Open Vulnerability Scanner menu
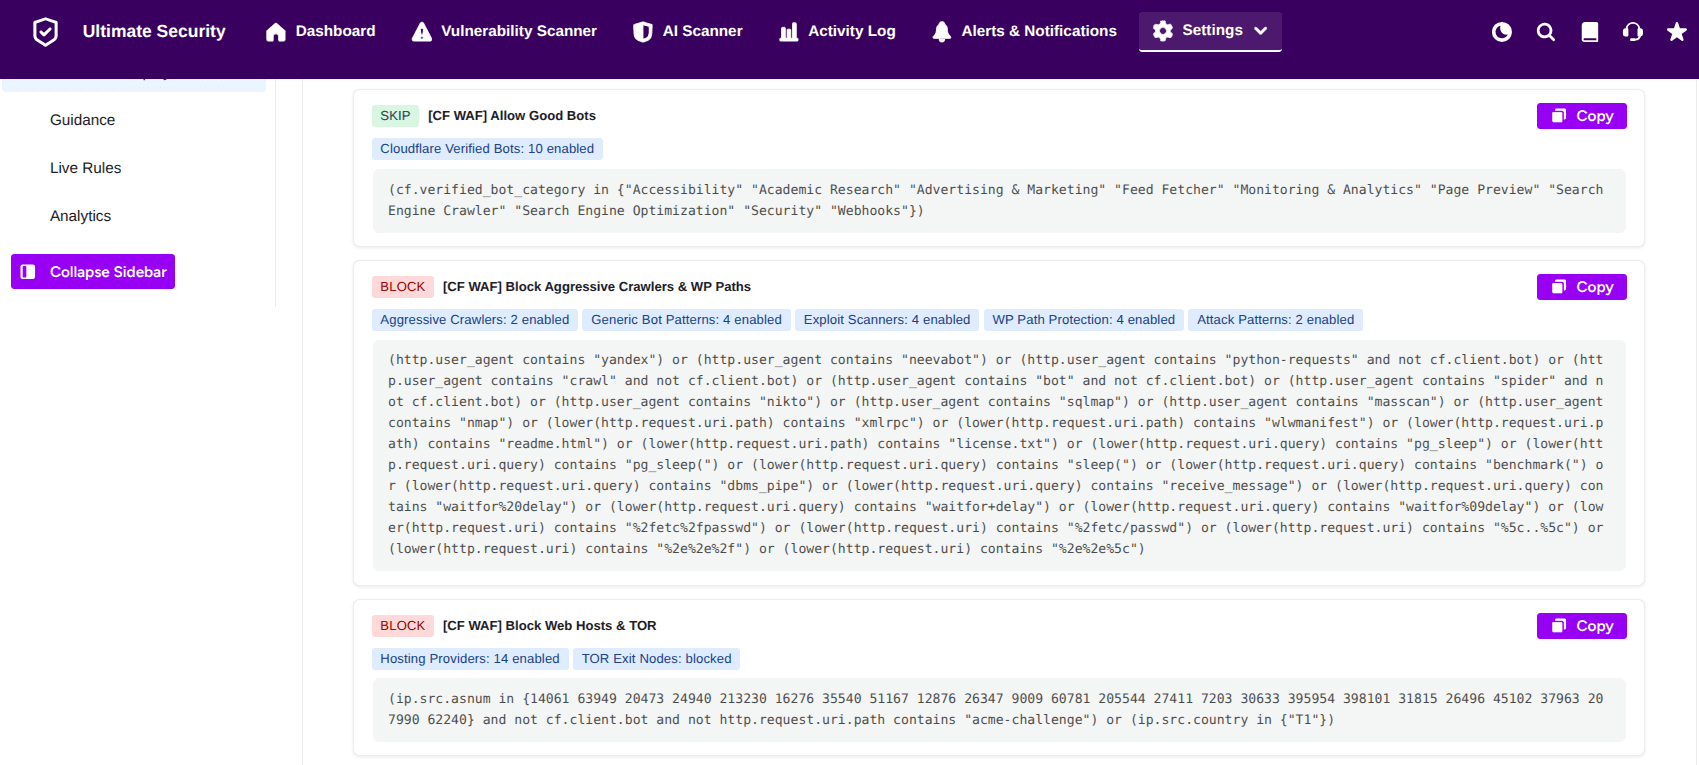The height and width of the screenshot is (765, 1699). point(504,31)
